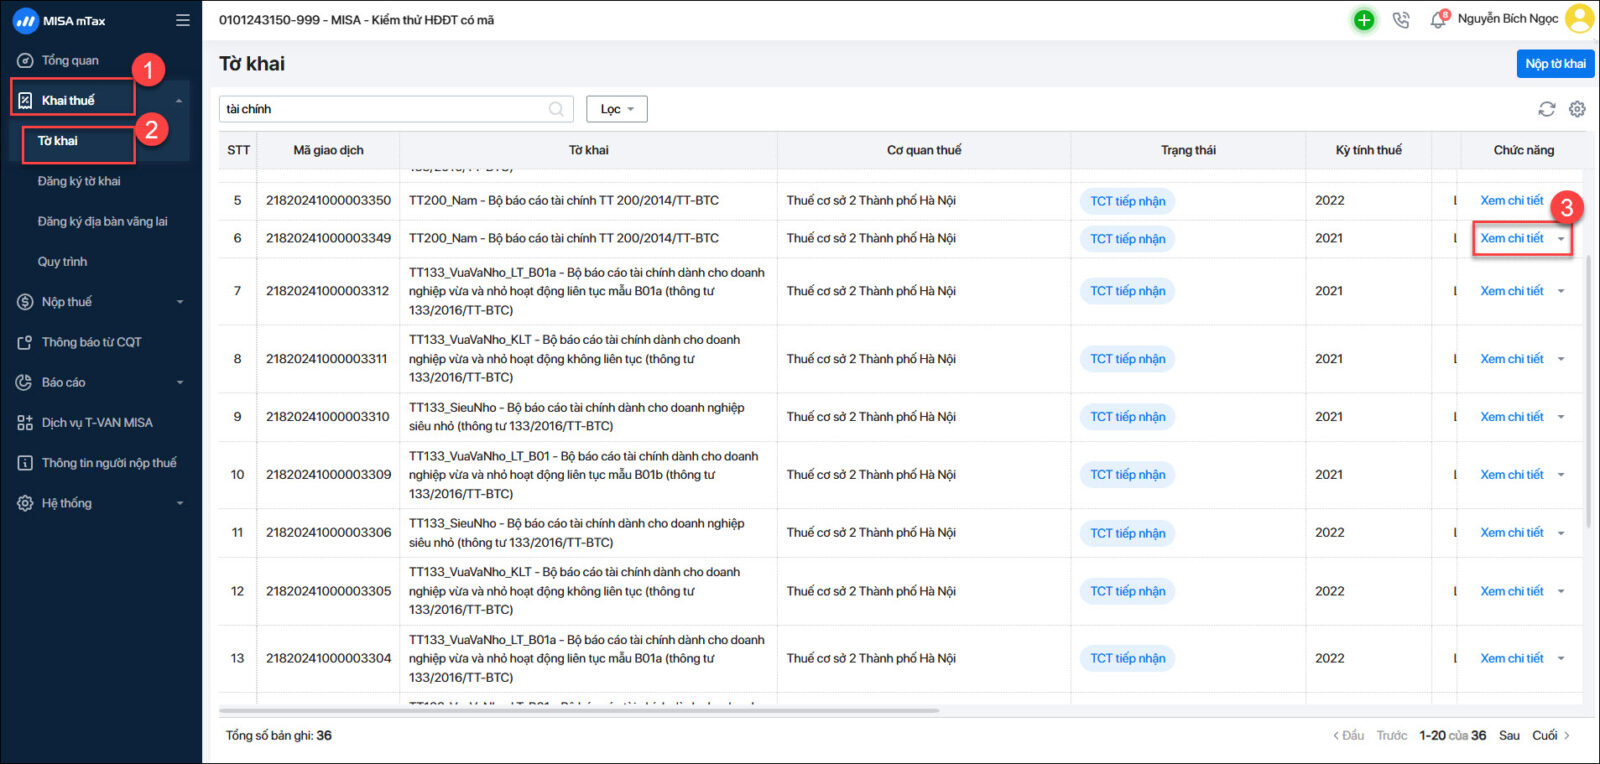Screen dimensions: 1600x764
Task: Click the refresh icon above the table
Action: 1547,109
